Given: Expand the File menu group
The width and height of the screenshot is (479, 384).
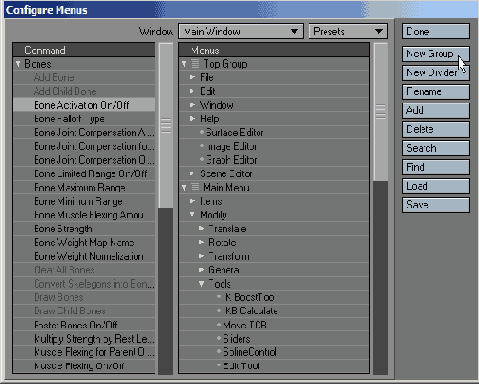Looking at the screenshot, I should pyautogui.click(x=192, y=77).
